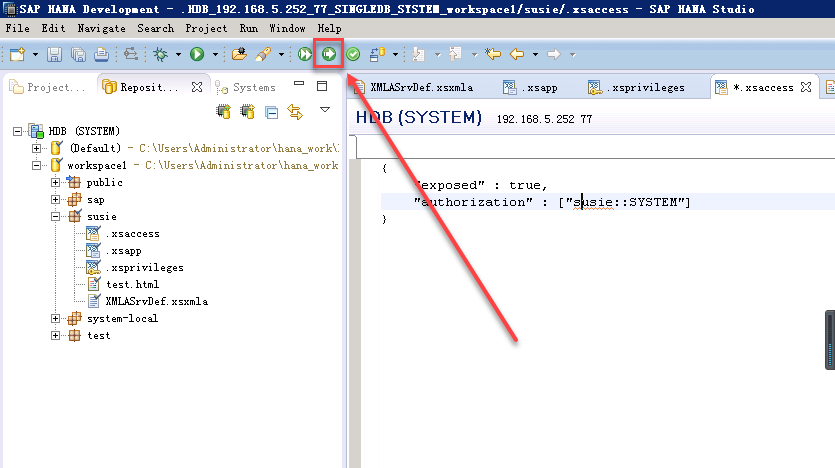Viewport: 835px width, 468px height.
Task: Click the green Run play icon
Action: click(197, 54)
